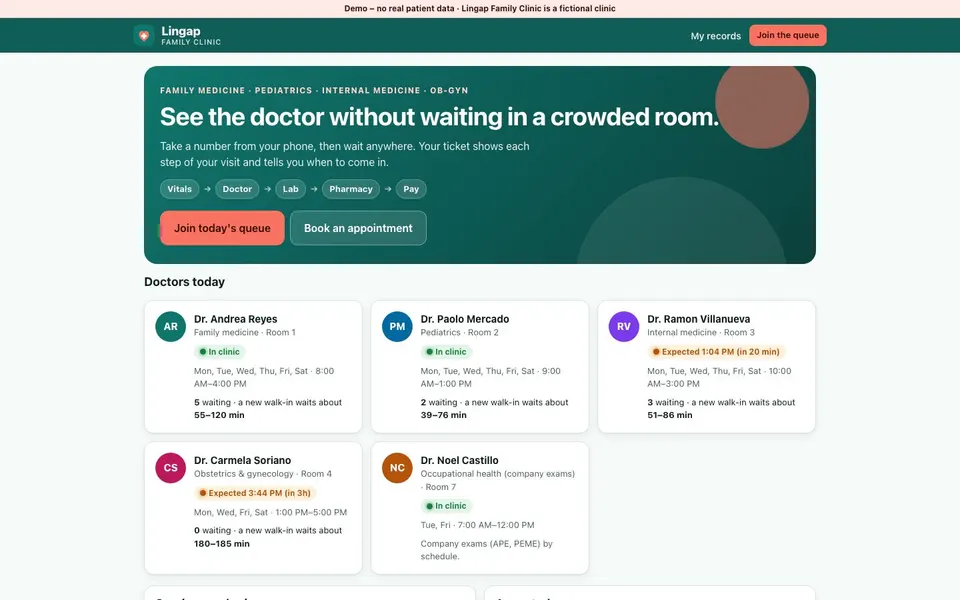This screenshot has width=960, height=600.
Task: Click Tue, Fri 7:00 AM–12:00 PM schedule
Action: [x=478, y=525]
